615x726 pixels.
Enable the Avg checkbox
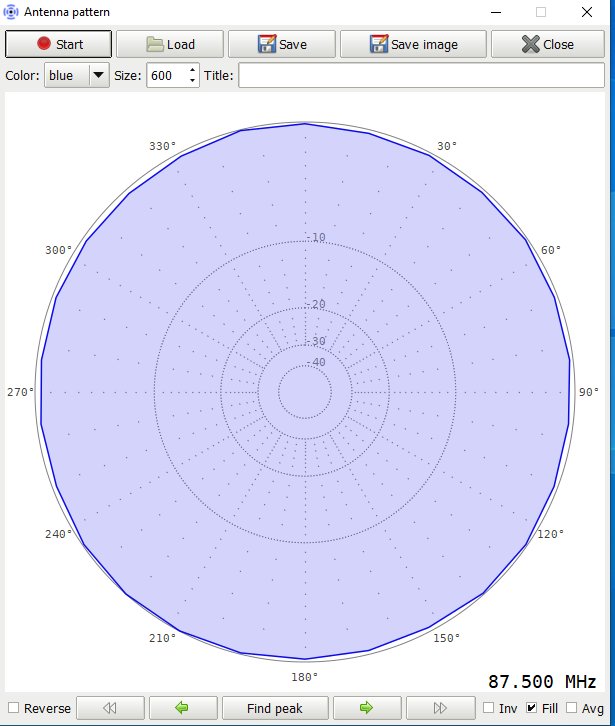(572, 708)
